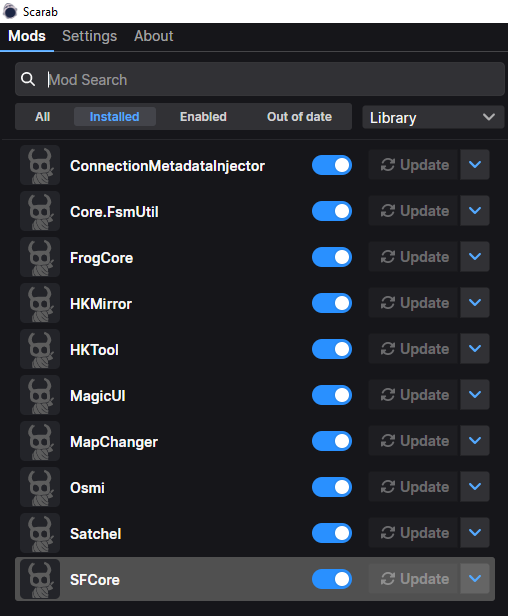
Task: Select the Installed filter
Action: point(115,117)
